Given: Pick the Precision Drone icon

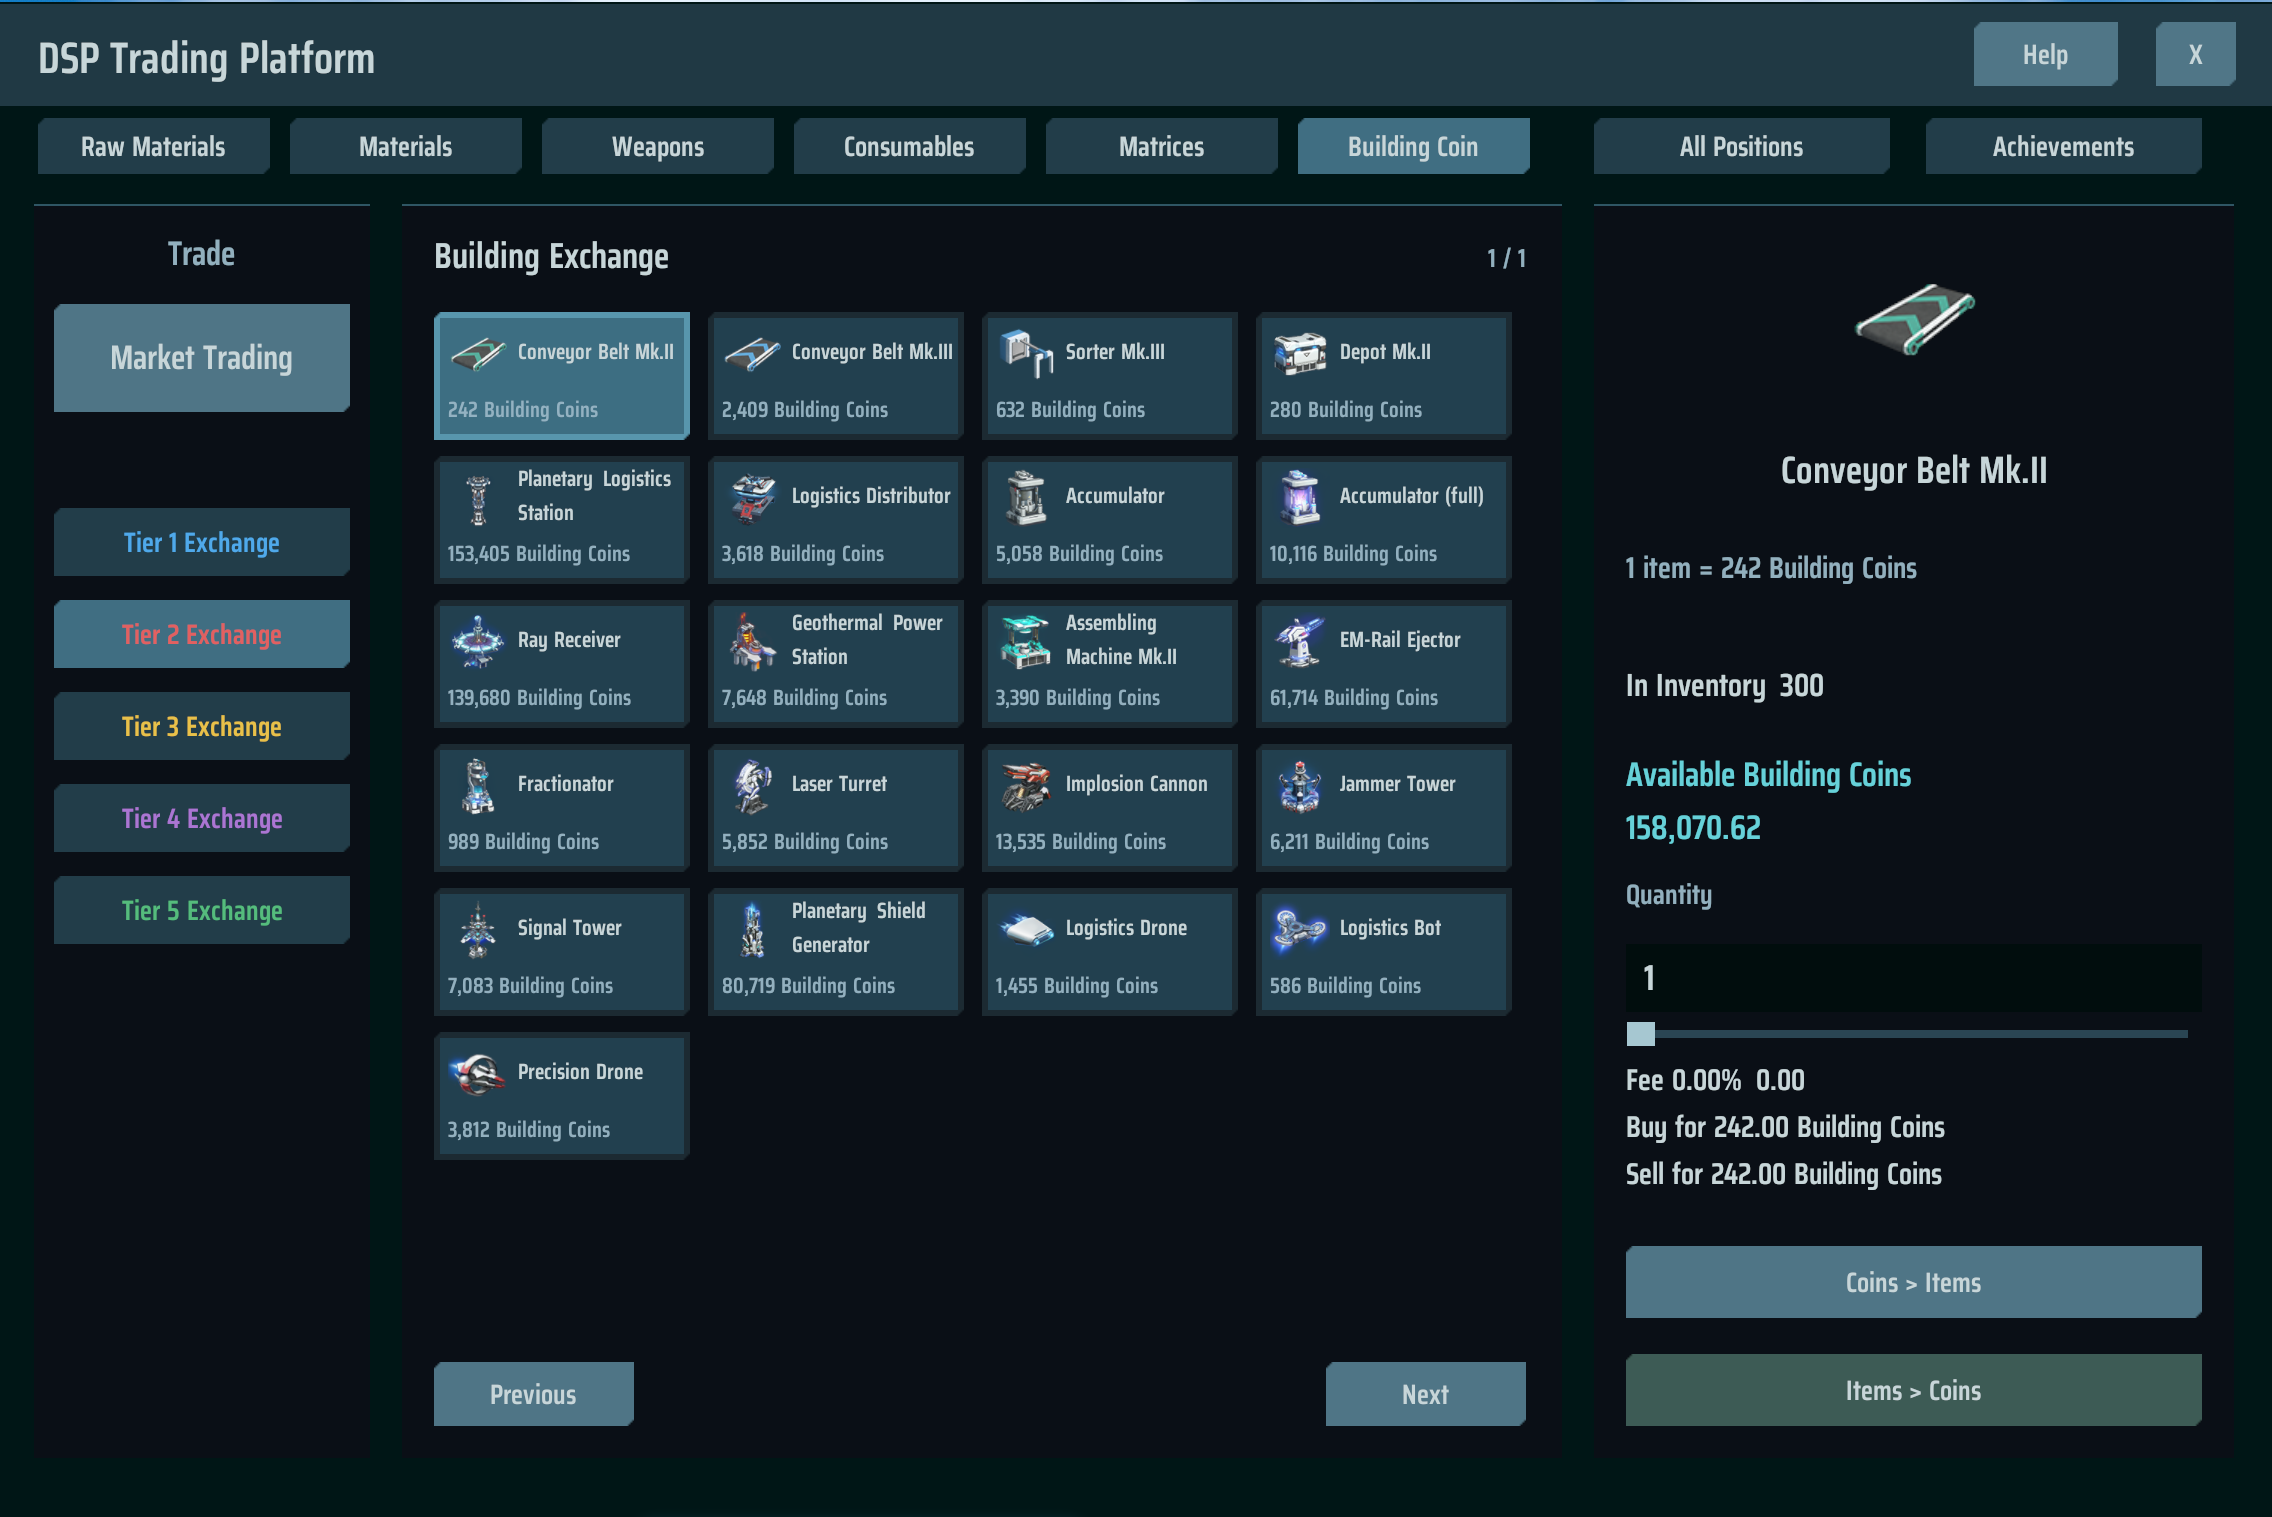Looking at the screenshot, I should [x=478, y=1073].
